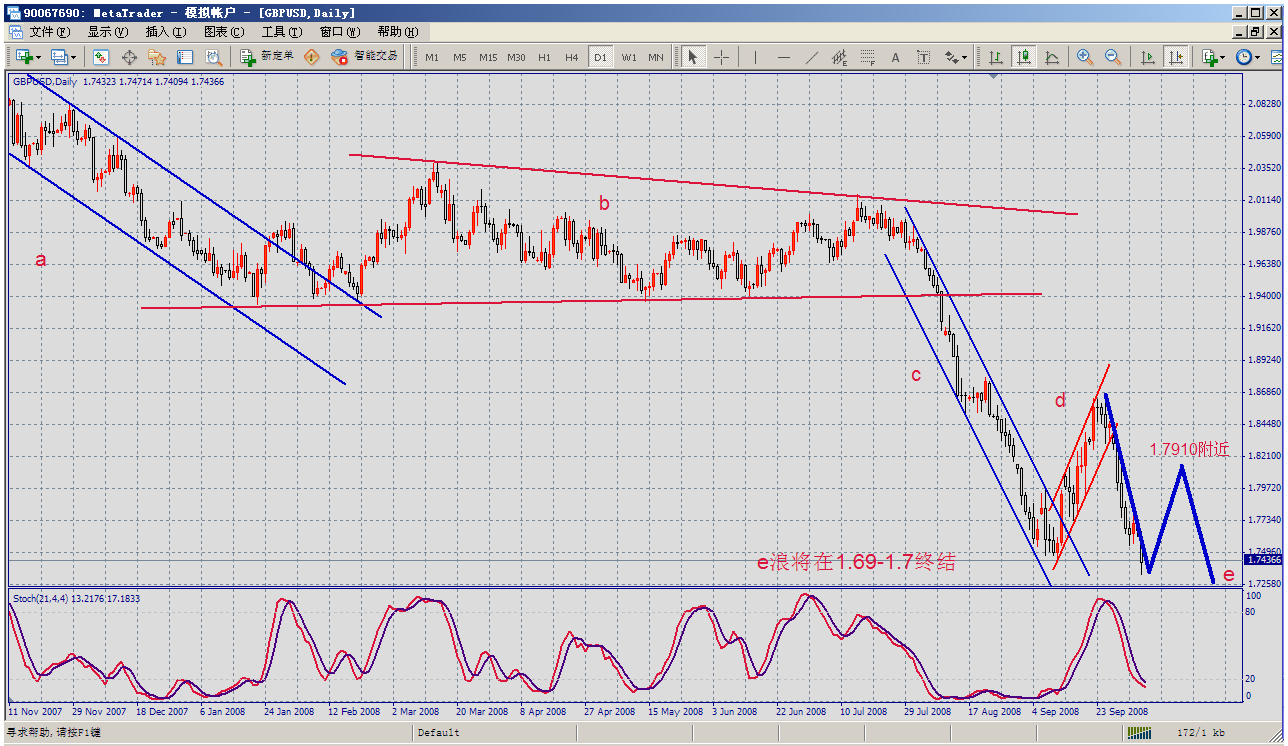This screenshot has width=1288, height=746.
Task: Click the 1.7910附近 chart annotation
Action: tap(1189, 450)
